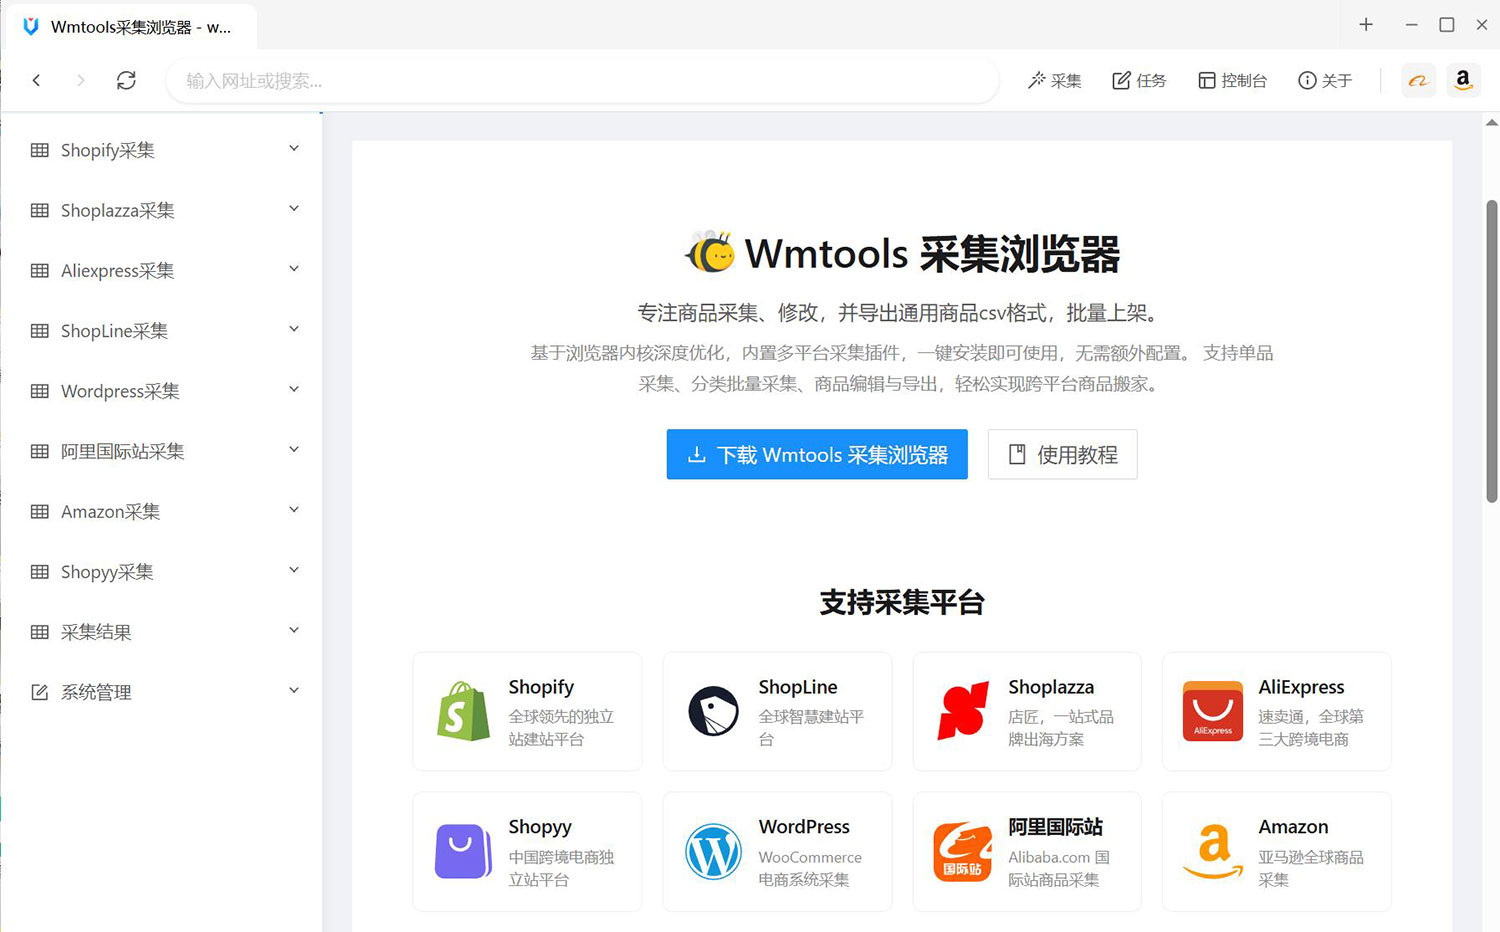1500x932 pixels.
Task: Open the 系统管理 sidebar menu
Action: point(162,692)
